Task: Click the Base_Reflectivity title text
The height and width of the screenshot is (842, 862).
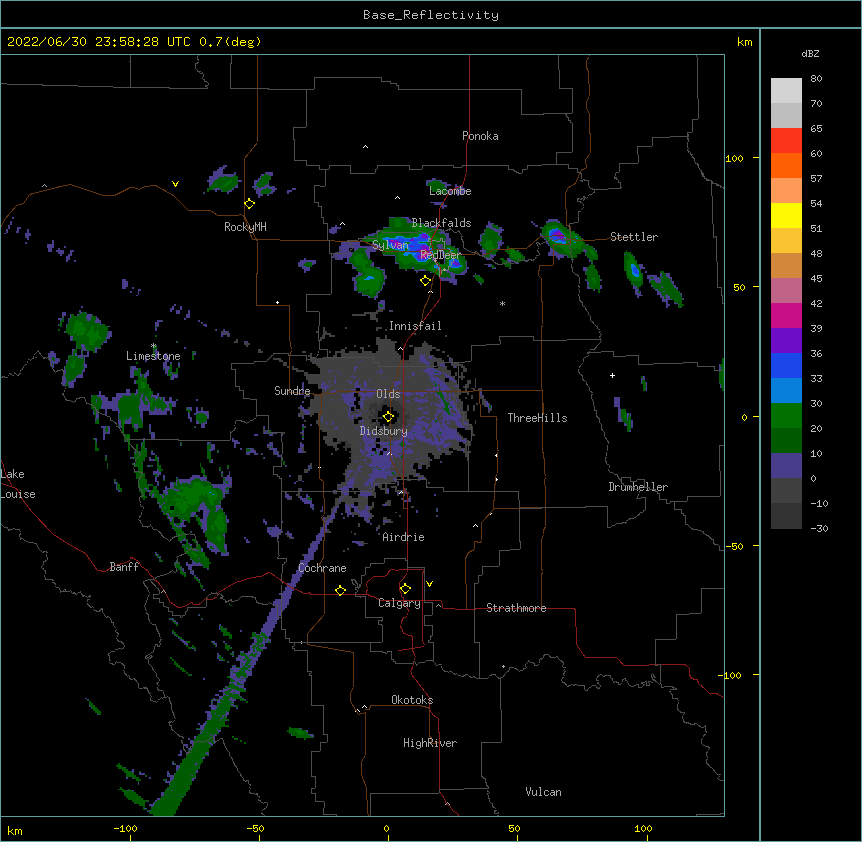Action: (x=431, y=15)
